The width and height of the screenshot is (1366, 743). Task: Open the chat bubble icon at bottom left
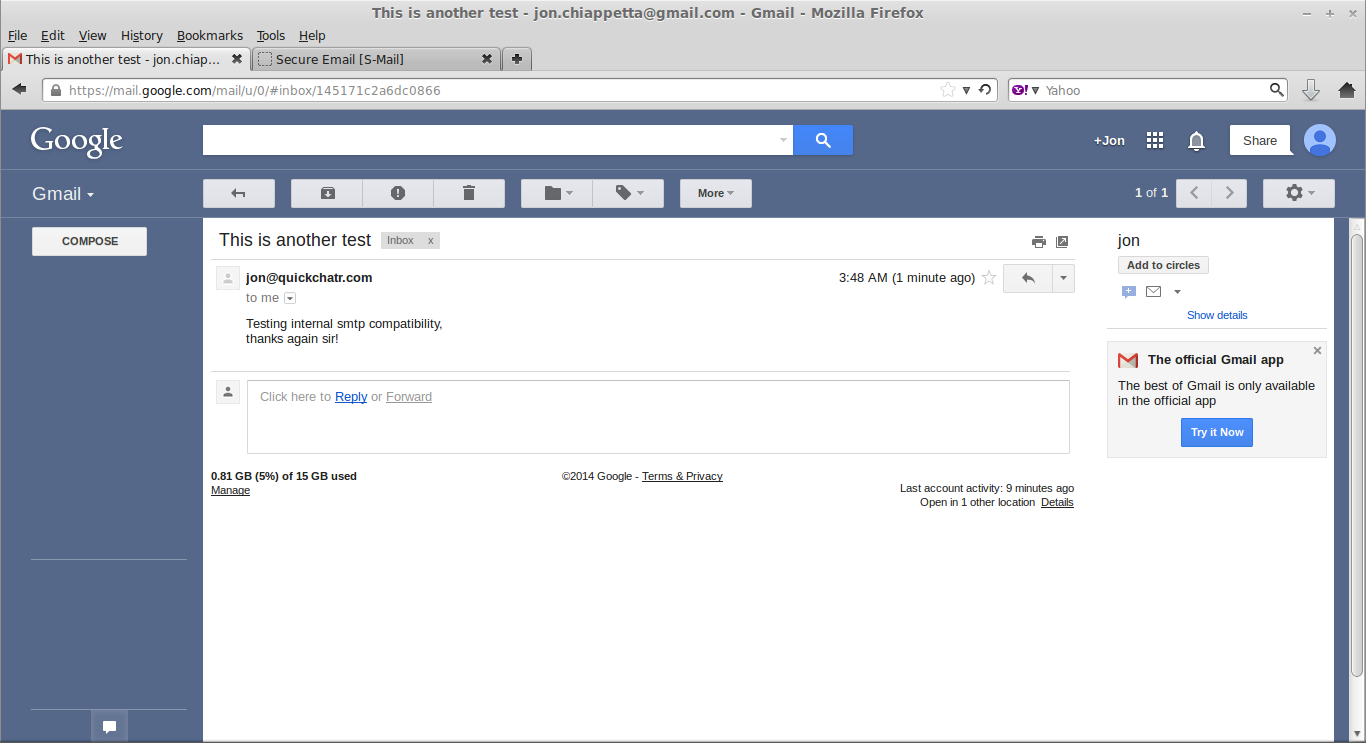click(110, 726)
